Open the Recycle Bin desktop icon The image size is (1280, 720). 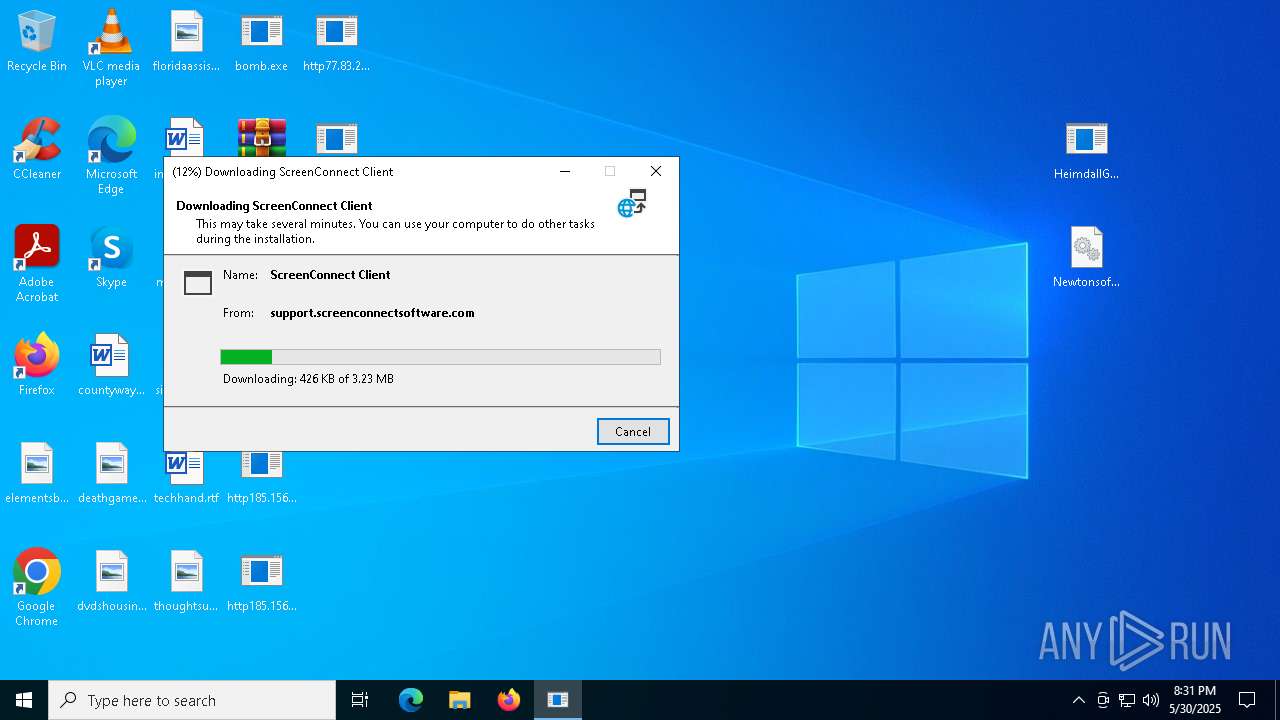click(x=37, y=42)
